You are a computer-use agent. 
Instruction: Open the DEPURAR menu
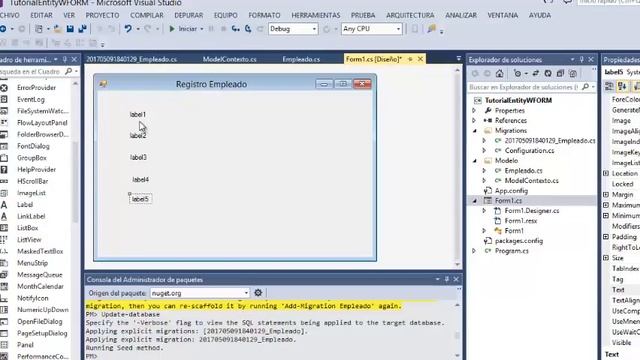[x=189, y=15]
